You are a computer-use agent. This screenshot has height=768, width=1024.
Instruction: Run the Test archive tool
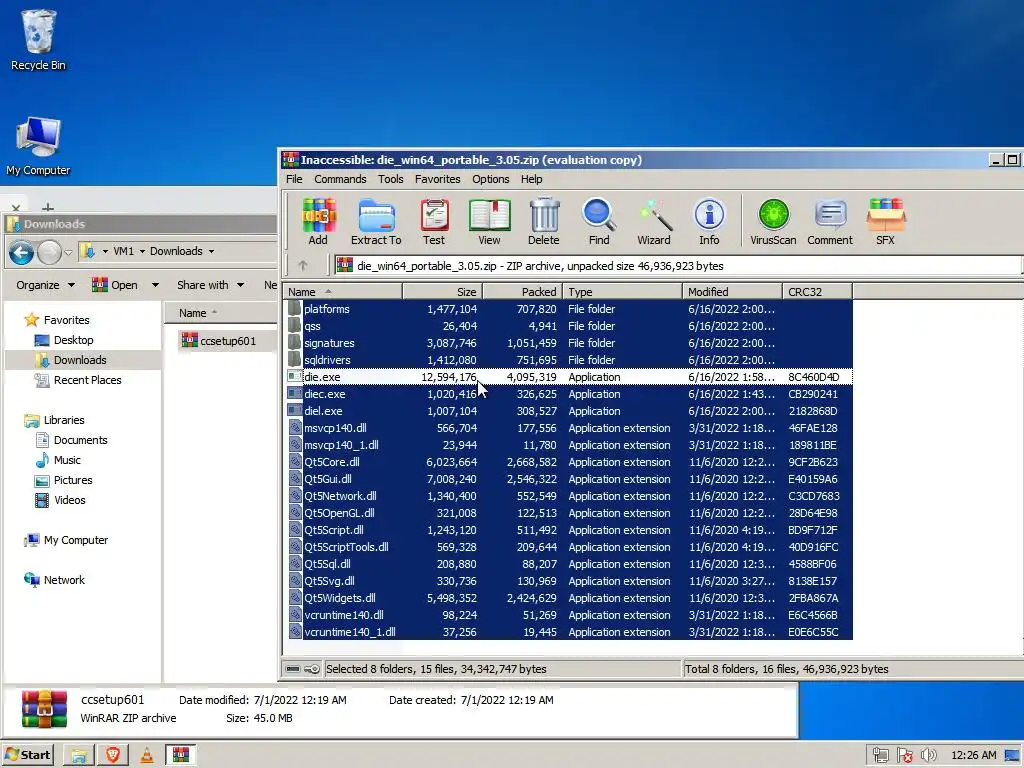(434, 222)
